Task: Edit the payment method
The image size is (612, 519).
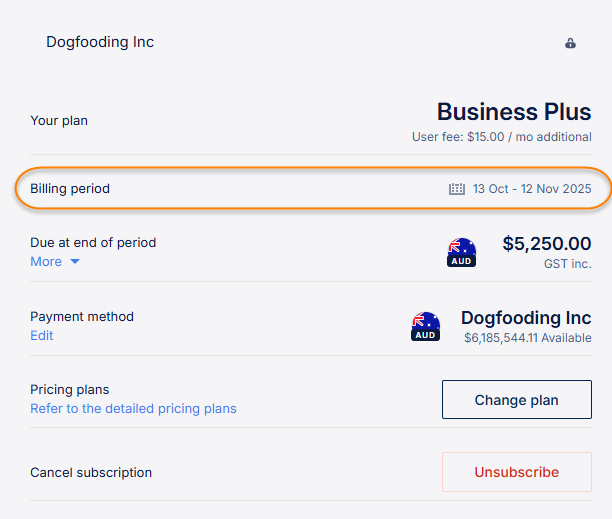Action: click(42, 336)
